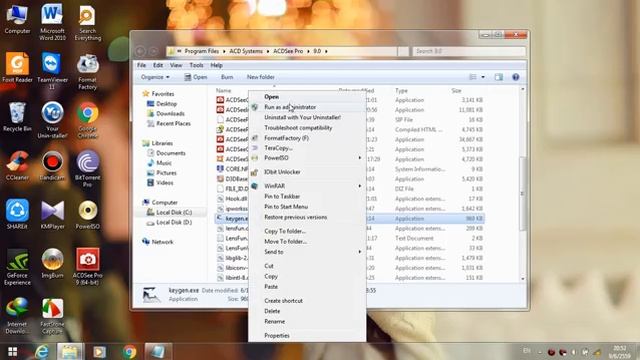The width and height of the screenshot is (640, 360).
Task: Choose Uninstall with Your Uninstaller!
Action: point(307,118)
